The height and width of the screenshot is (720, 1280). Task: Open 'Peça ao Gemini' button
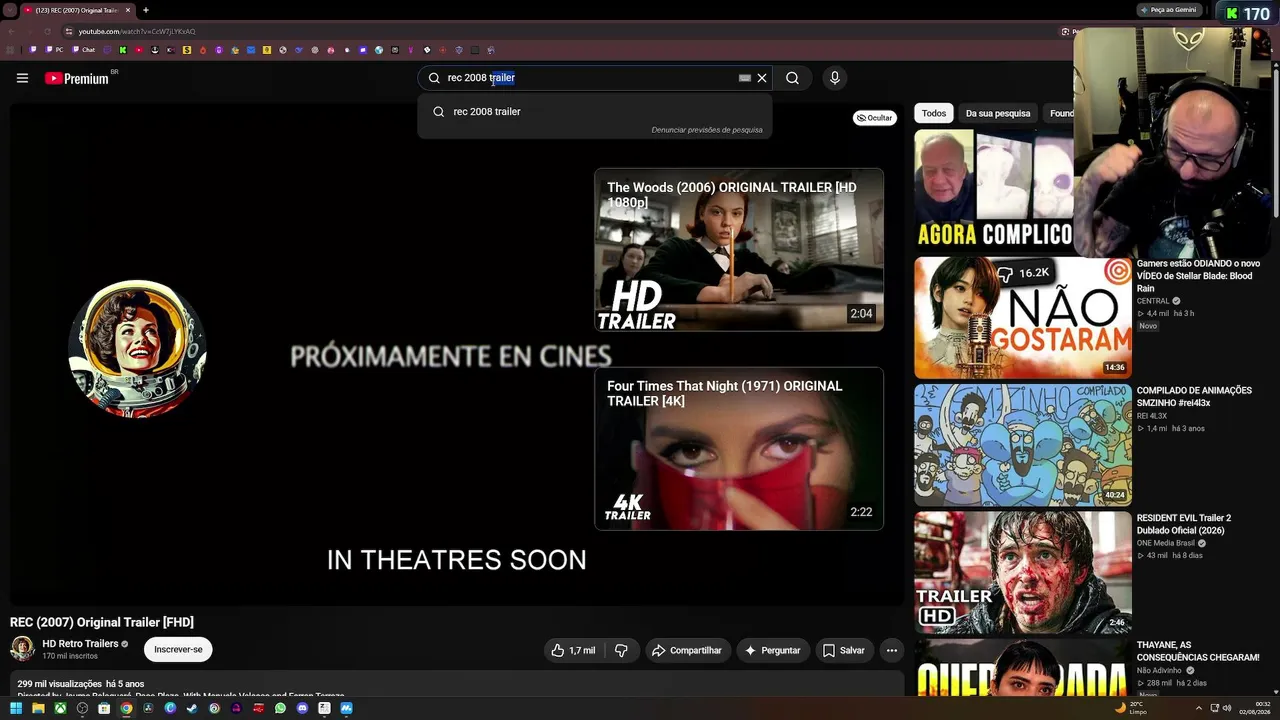click(x=1170, y=10)
